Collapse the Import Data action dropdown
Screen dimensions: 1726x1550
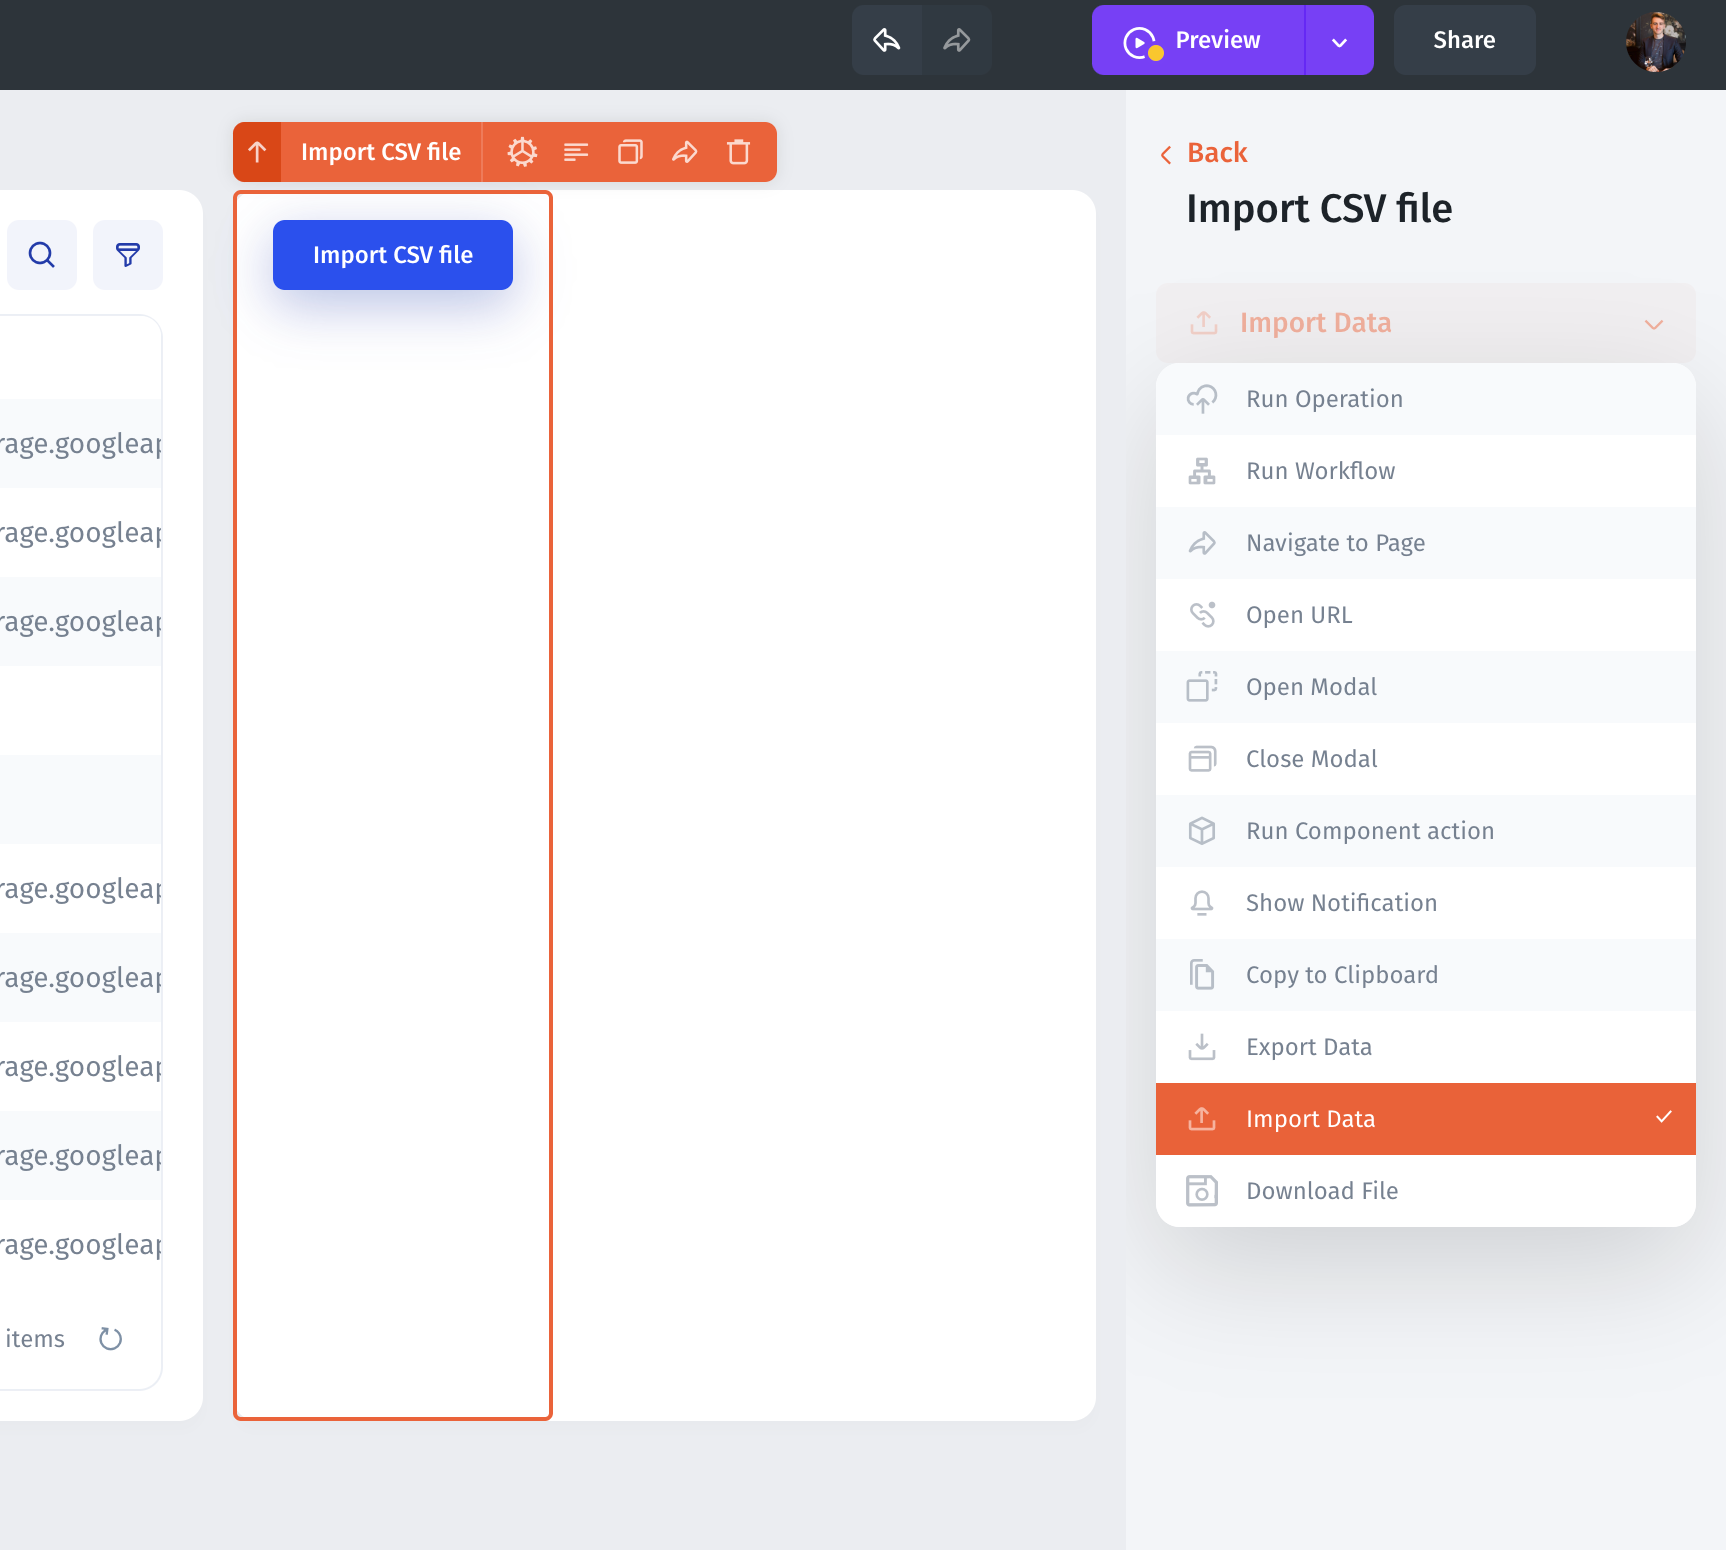tap(1425, 323)
